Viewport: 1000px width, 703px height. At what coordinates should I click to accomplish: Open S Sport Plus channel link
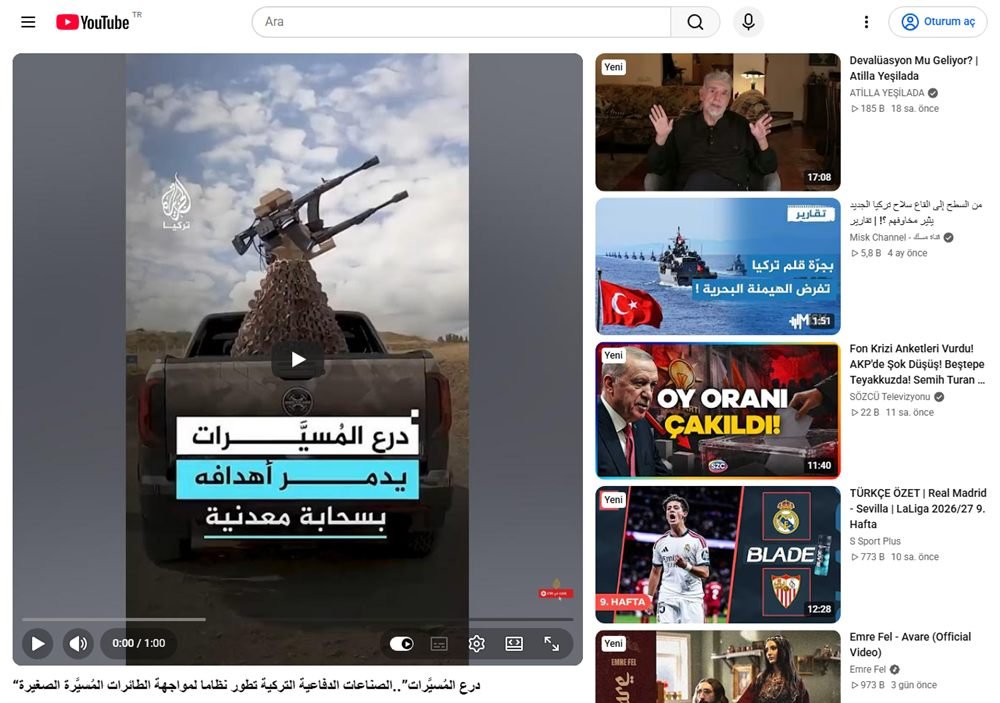(875, 541)
